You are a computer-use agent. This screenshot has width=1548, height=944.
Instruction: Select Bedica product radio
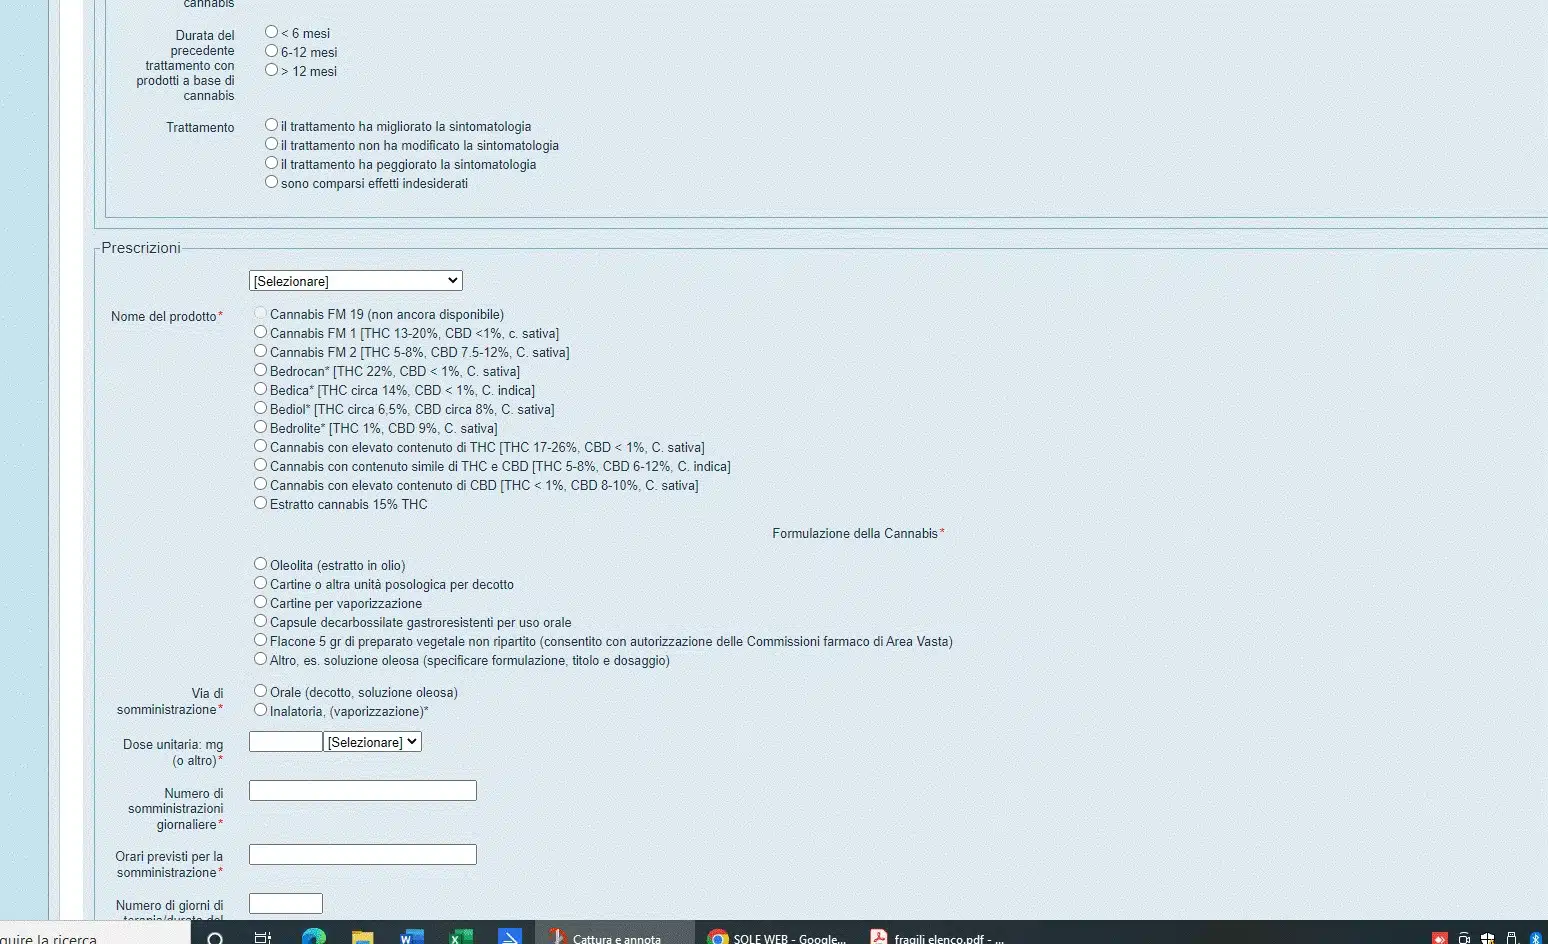pyautogui.click(x=260, y=389)
